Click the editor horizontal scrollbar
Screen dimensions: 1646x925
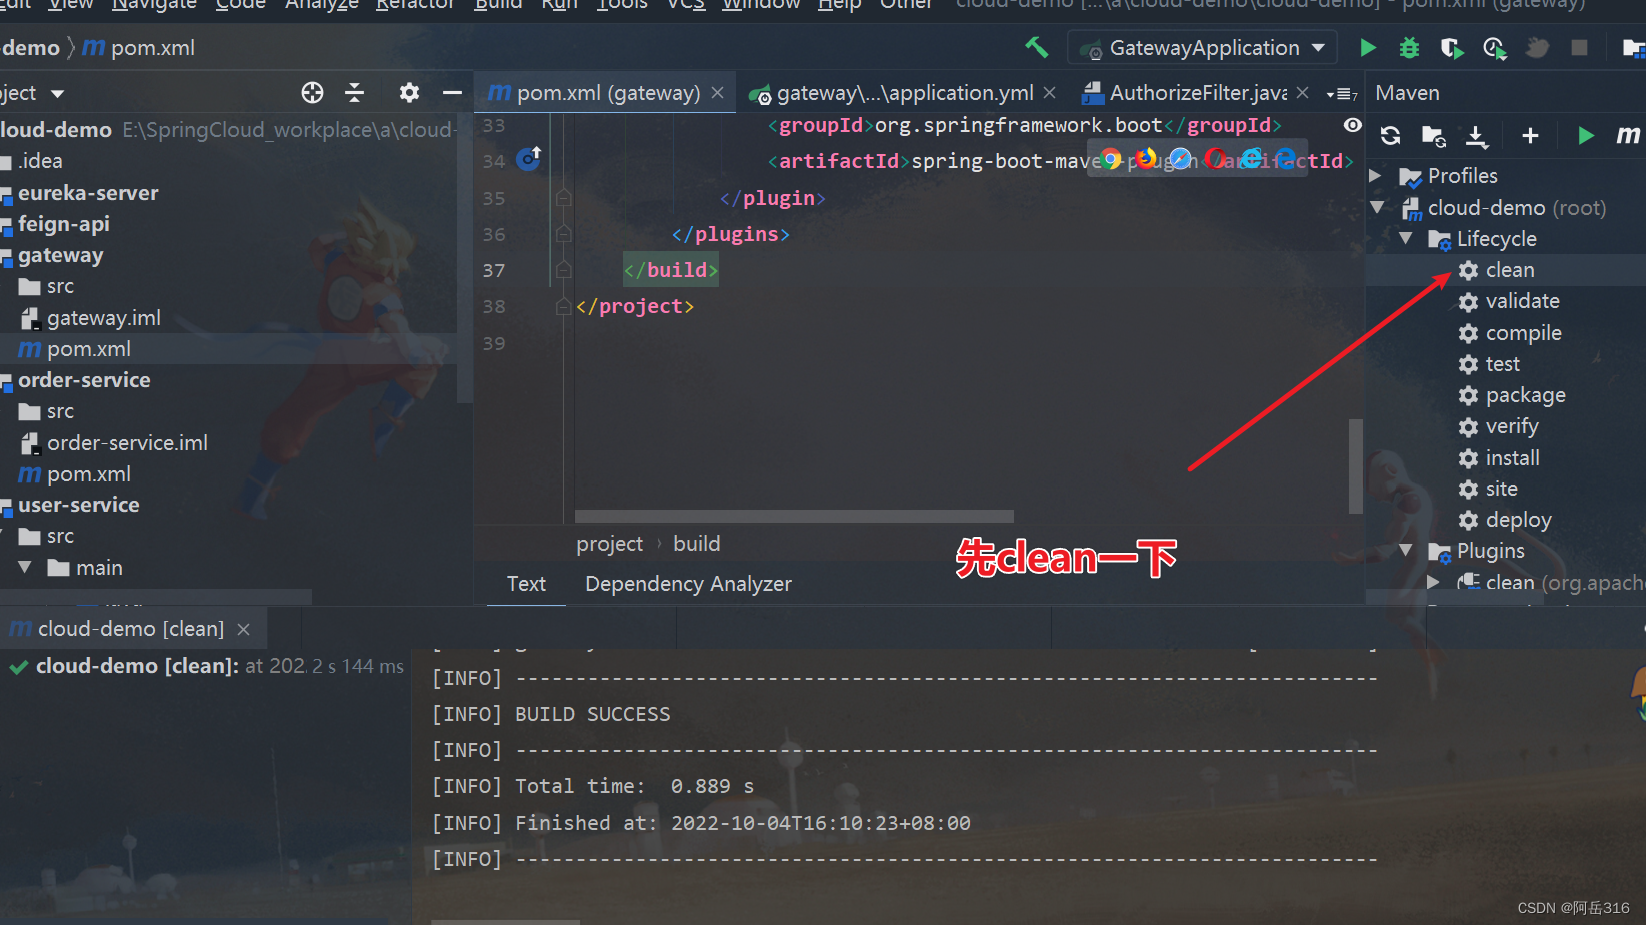coord(794,517)
